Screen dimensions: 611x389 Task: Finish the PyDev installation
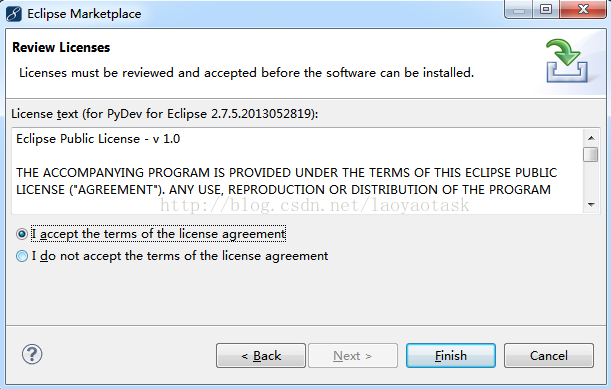(x=451, y=355)
